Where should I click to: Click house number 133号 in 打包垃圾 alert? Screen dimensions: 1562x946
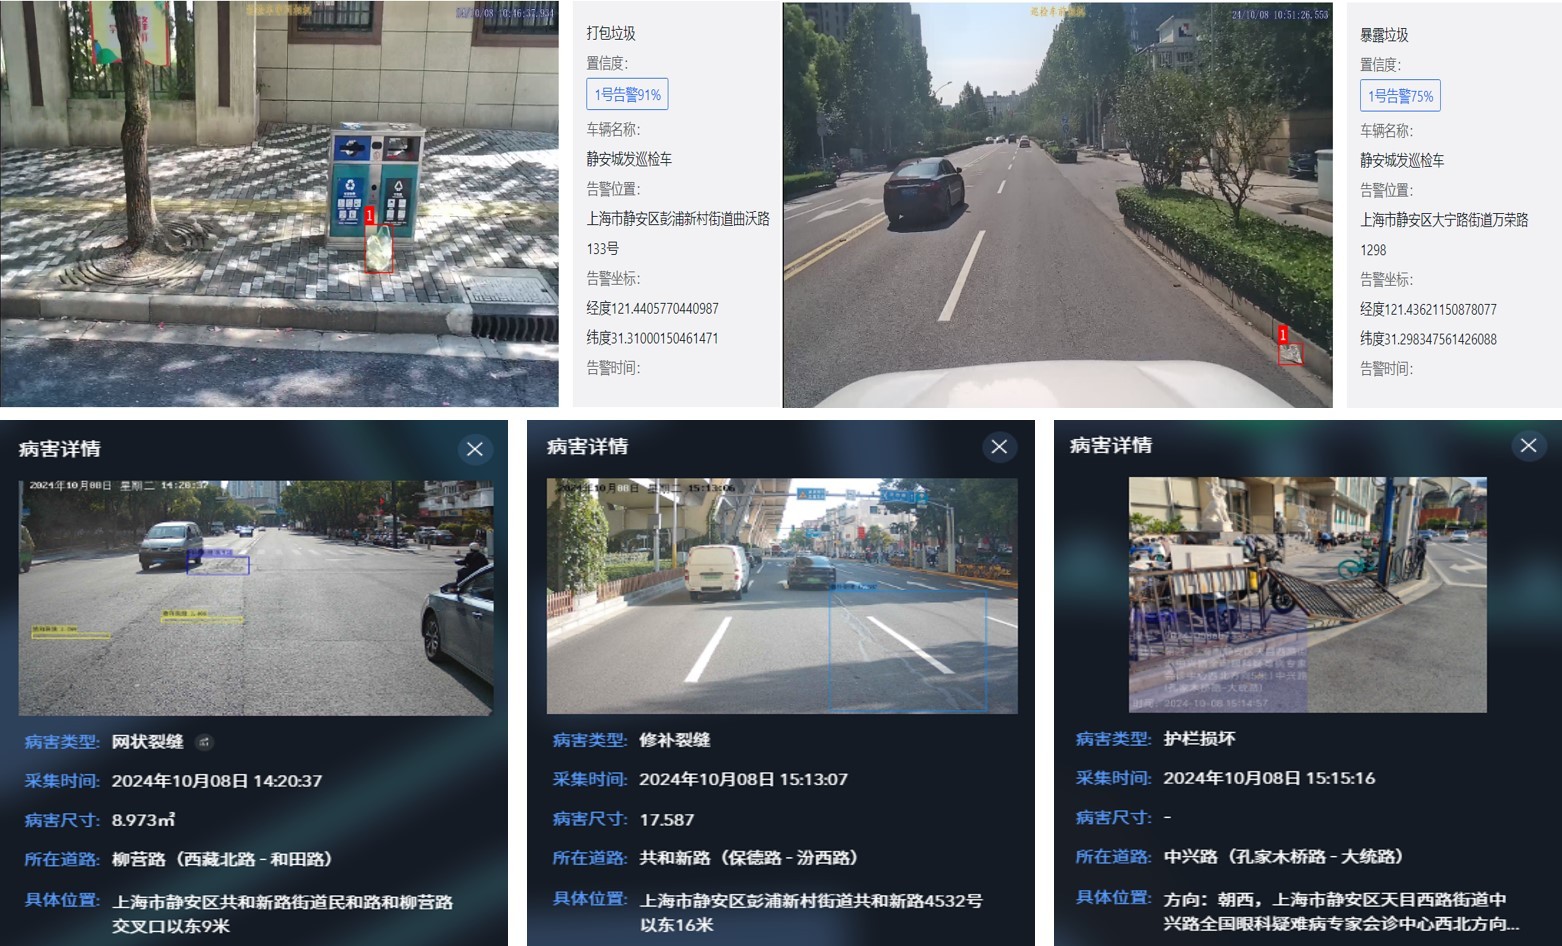pos(603,249)
